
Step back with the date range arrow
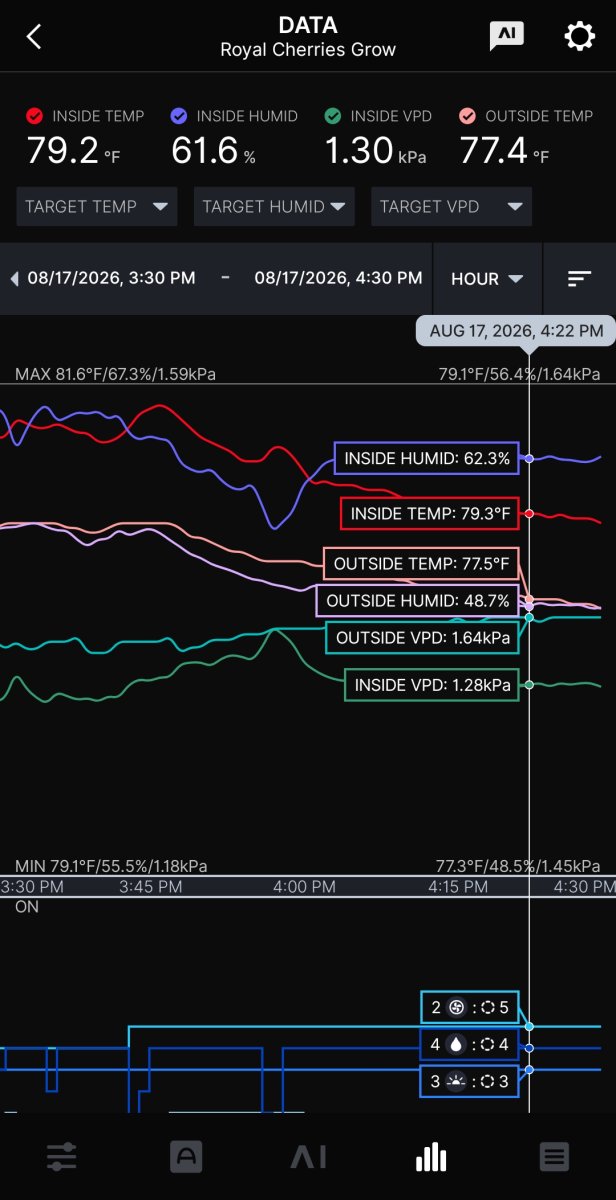14,279
